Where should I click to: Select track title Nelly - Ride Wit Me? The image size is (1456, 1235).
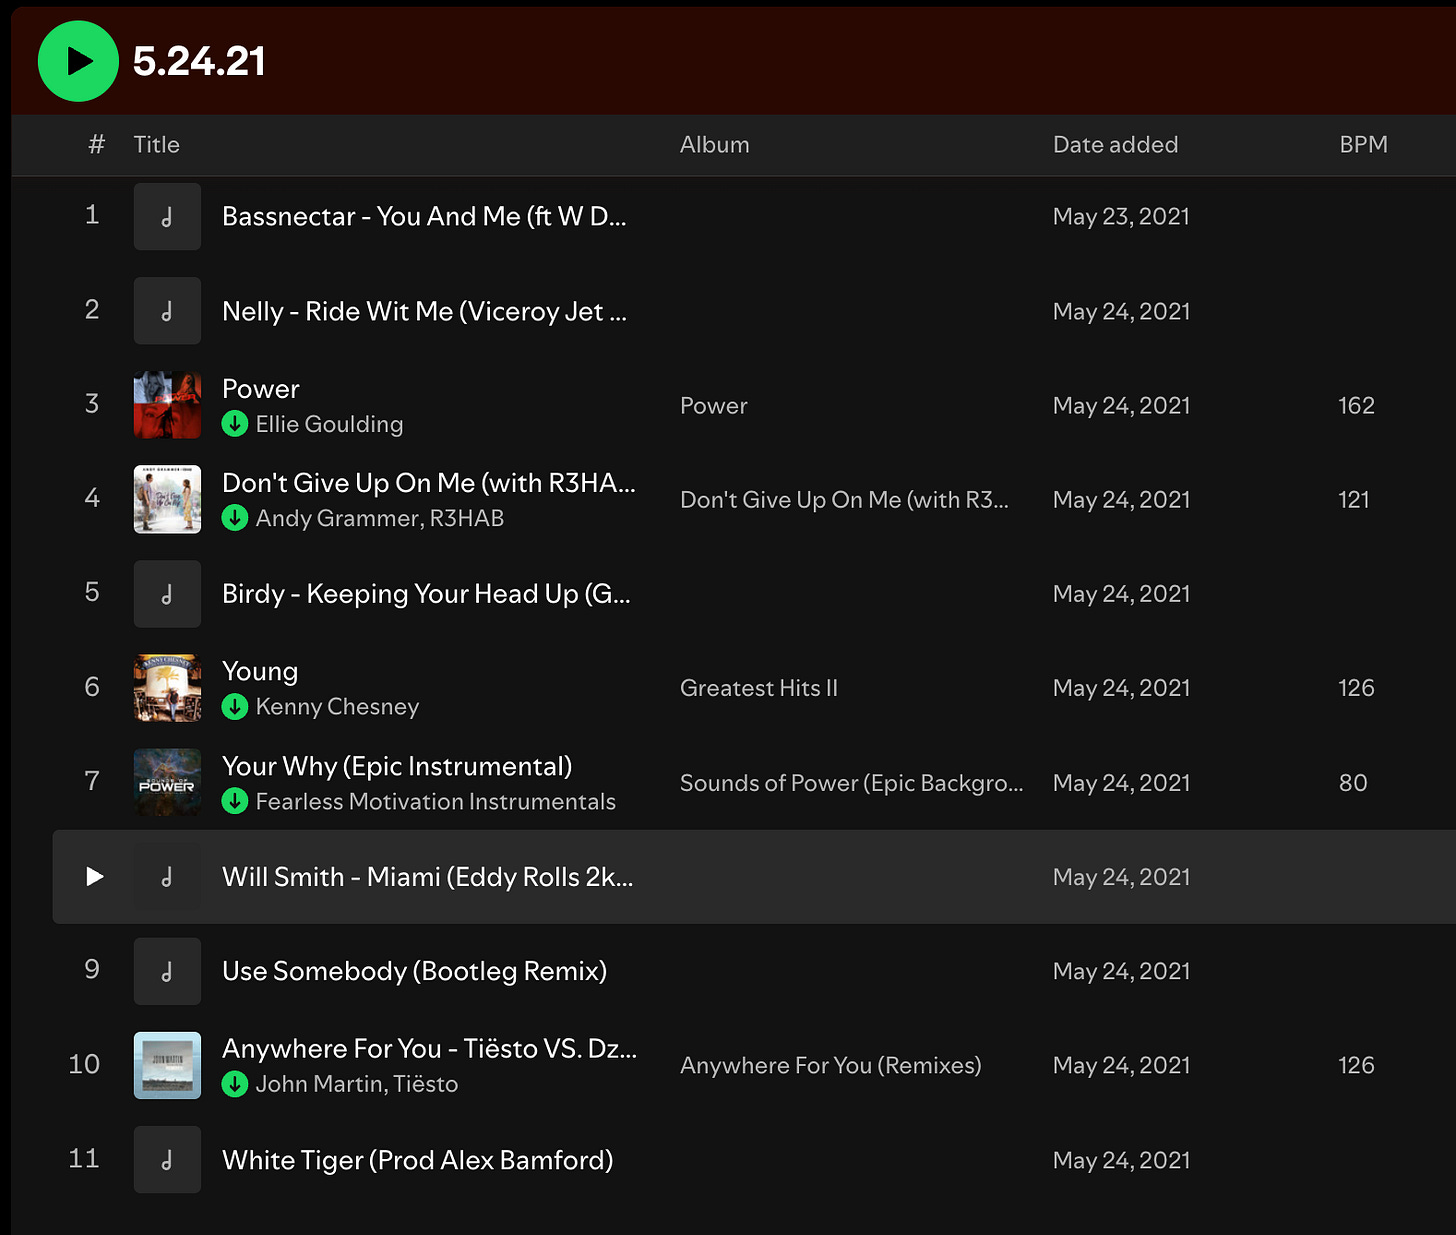point(424,312)
